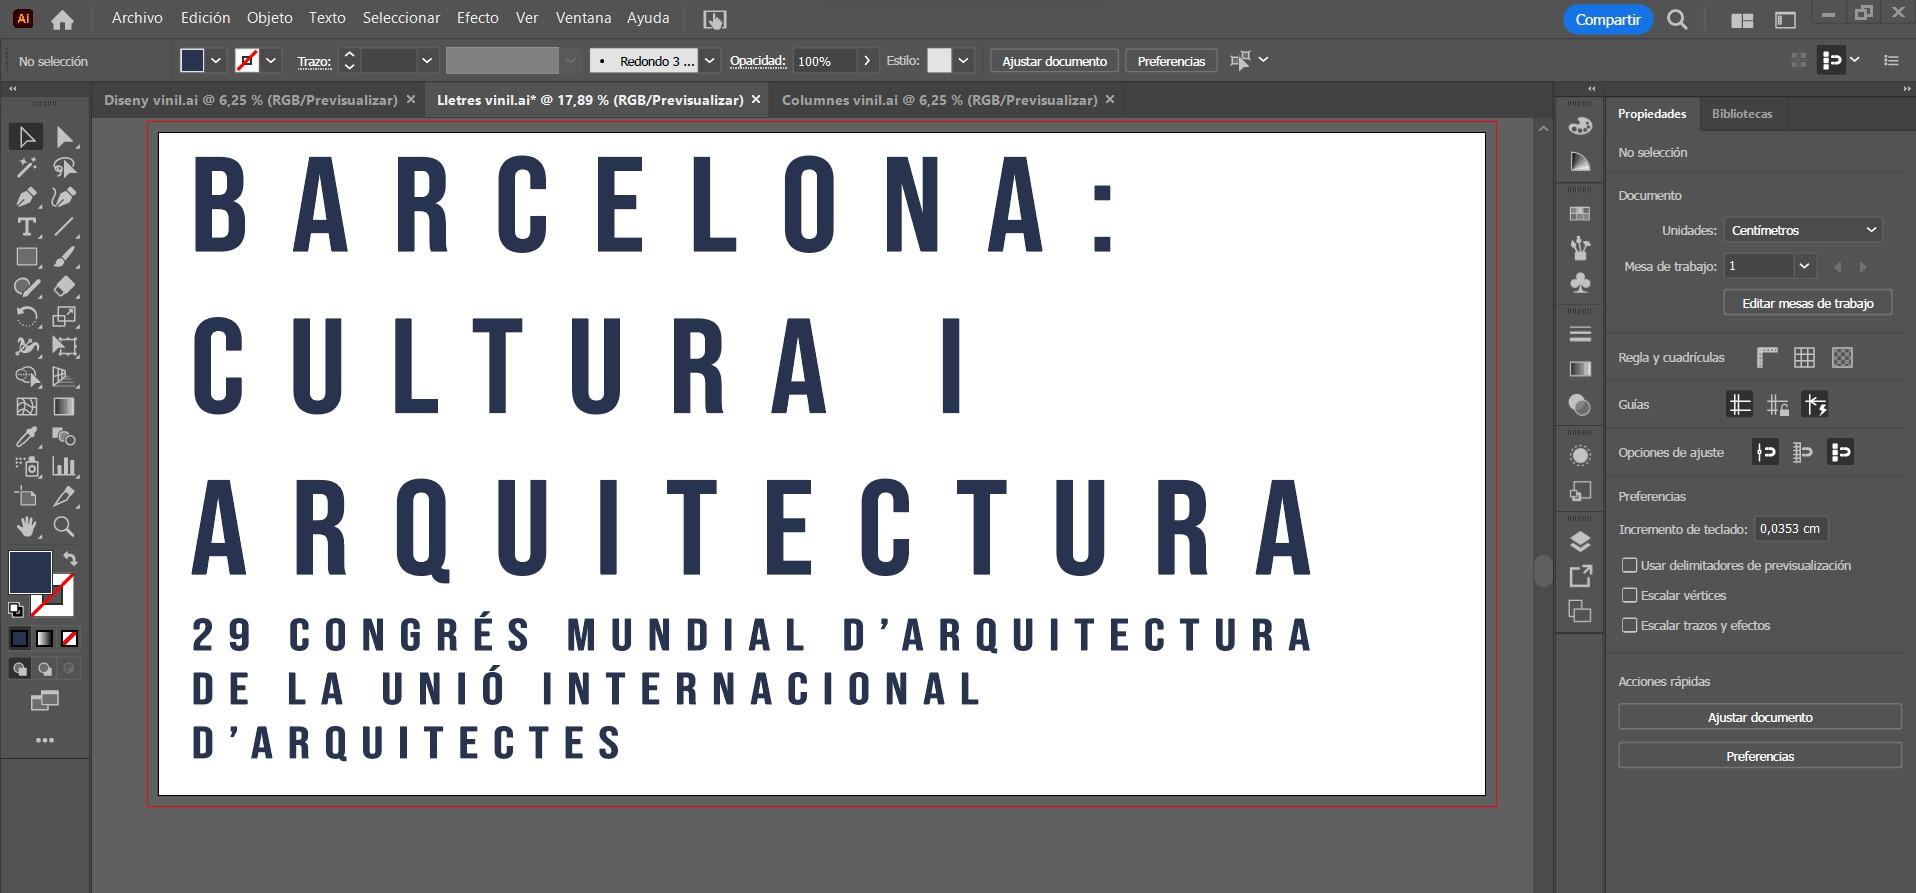Open the Estilo graphic style dropdown
The height and width of the screenshot is (893, 1916).
pos(963,61)
